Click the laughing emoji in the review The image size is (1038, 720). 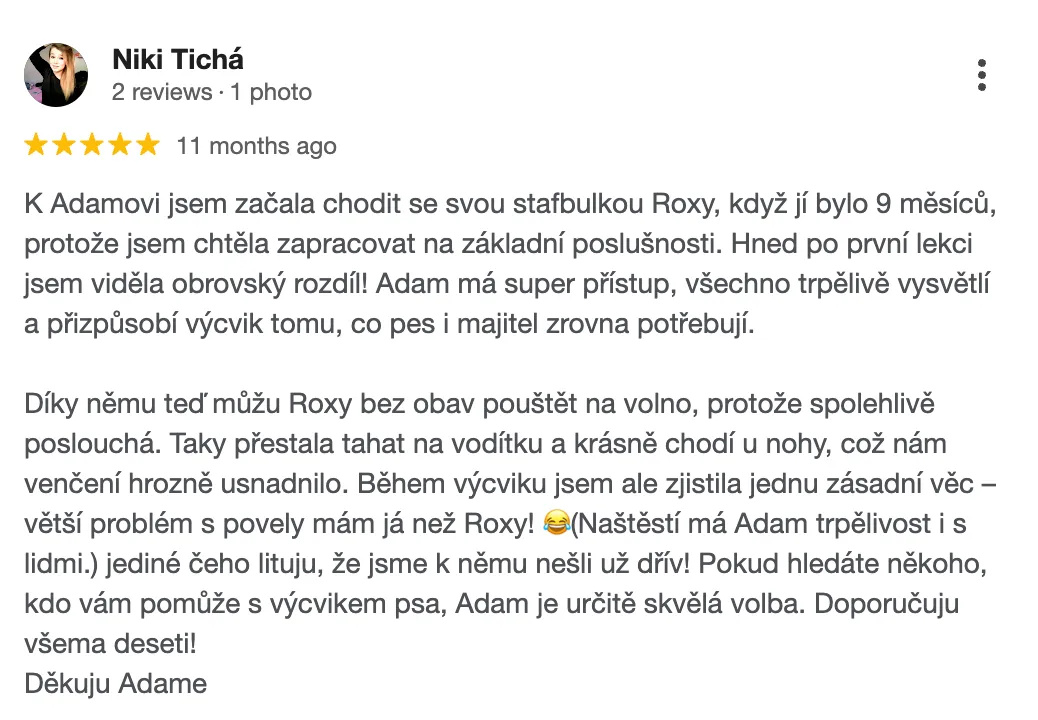[x=556, y=522]
